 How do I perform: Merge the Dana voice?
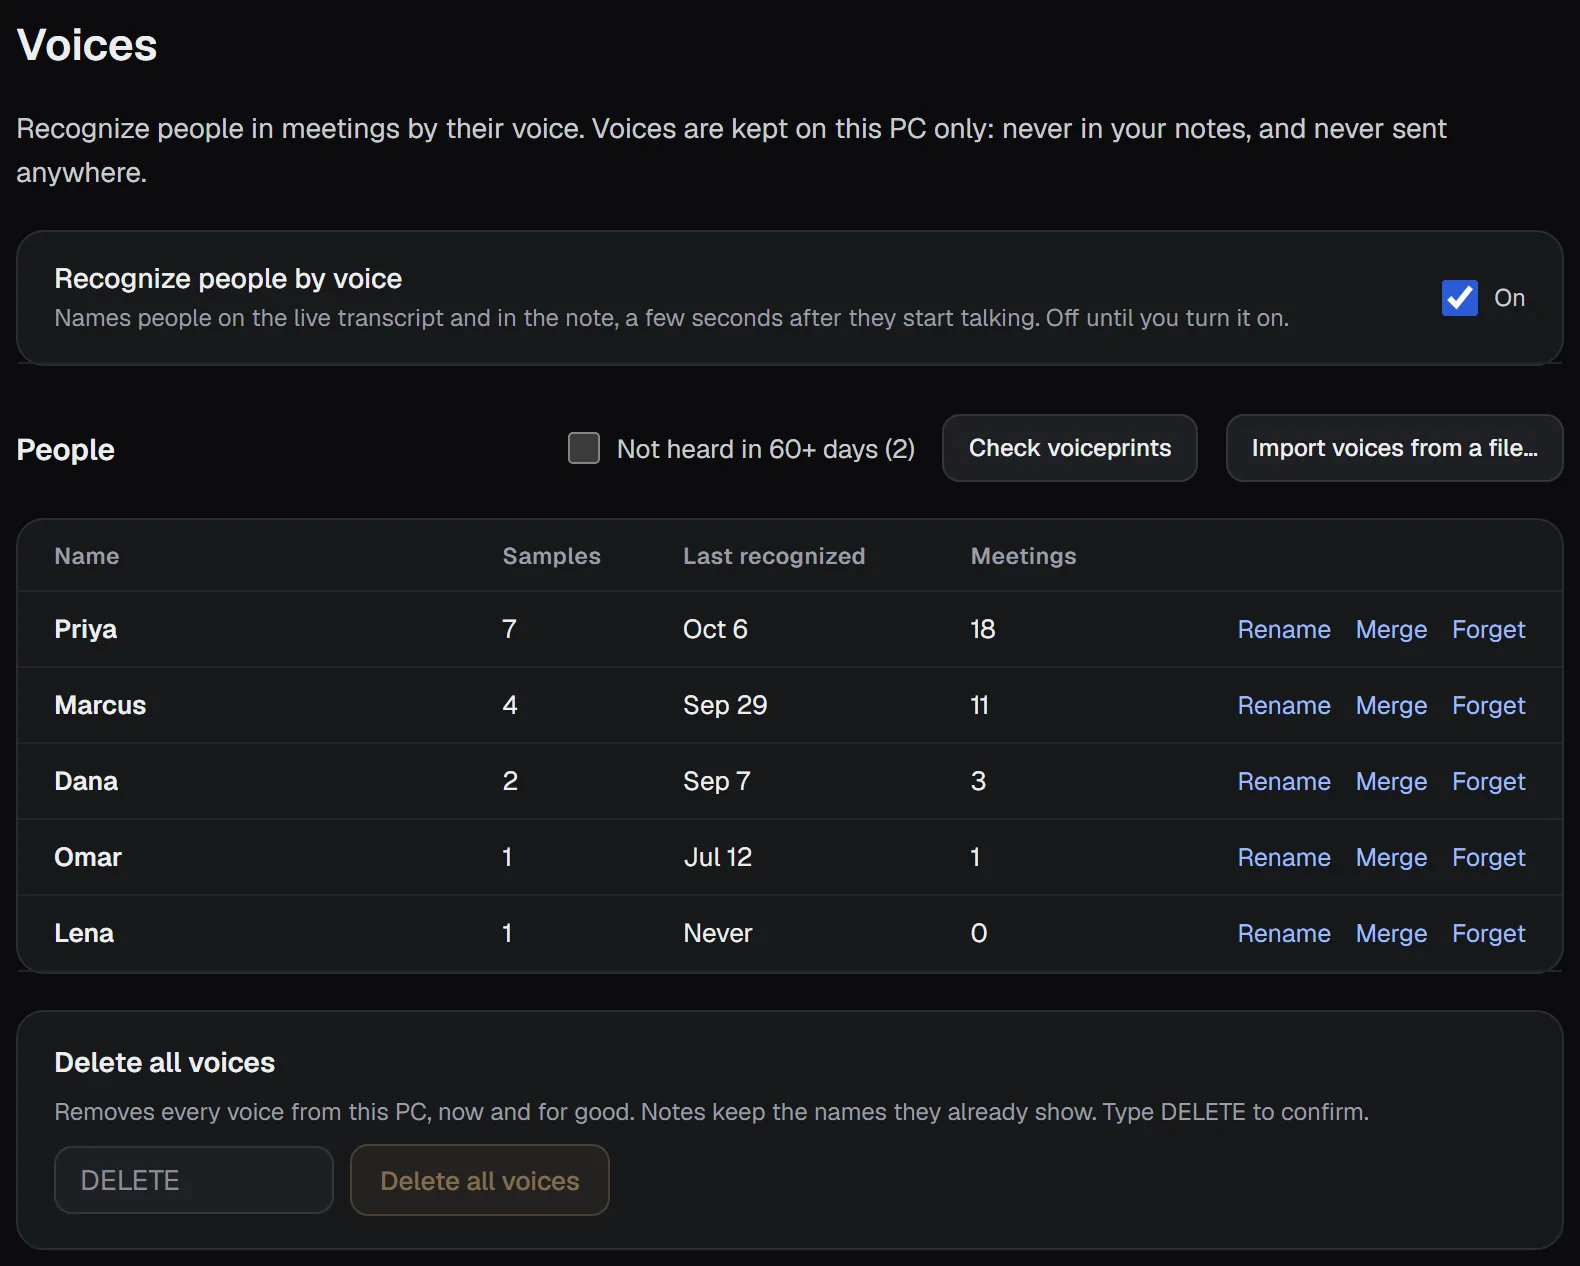coord(1391,781)
